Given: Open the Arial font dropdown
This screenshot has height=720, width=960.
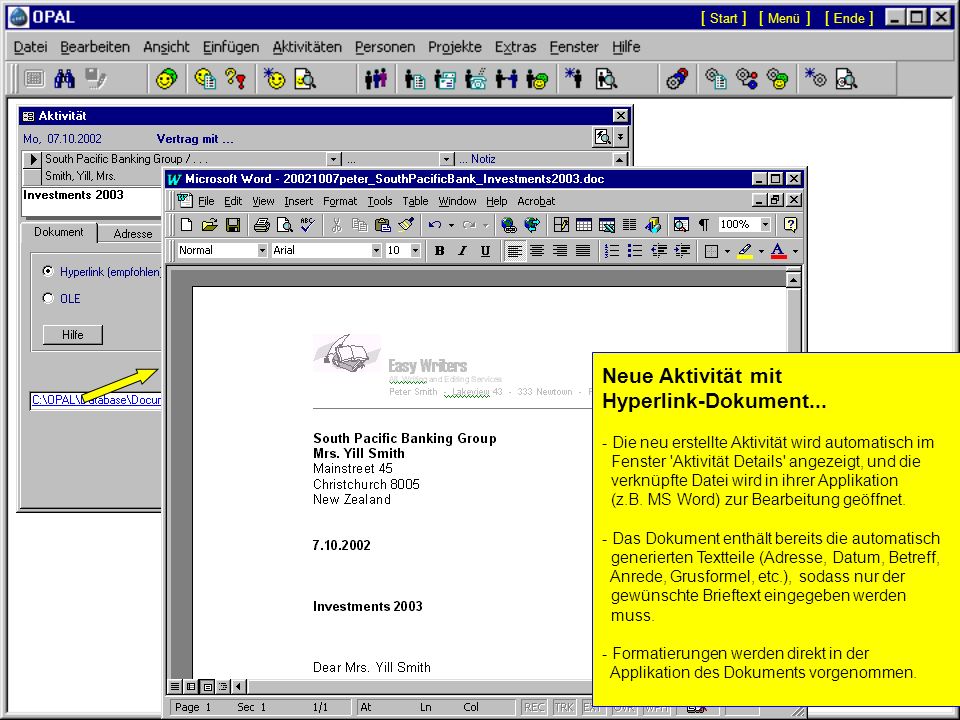Looking at the screenshot, I should (376, 250).
